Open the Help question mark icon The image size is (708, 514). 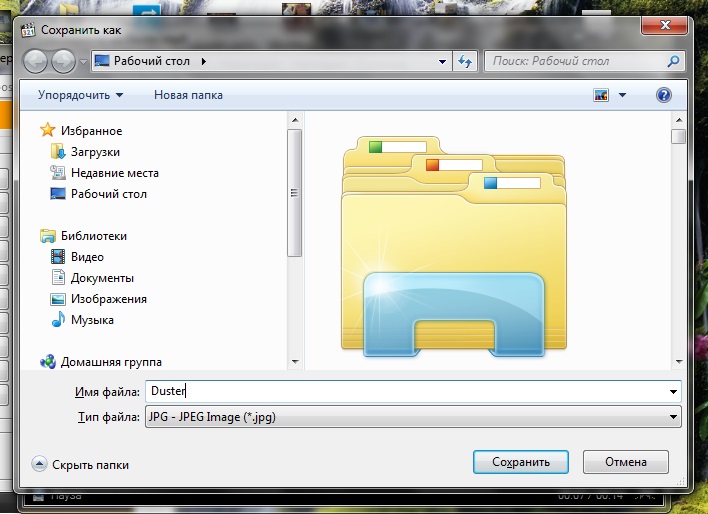tap(663, 95)
